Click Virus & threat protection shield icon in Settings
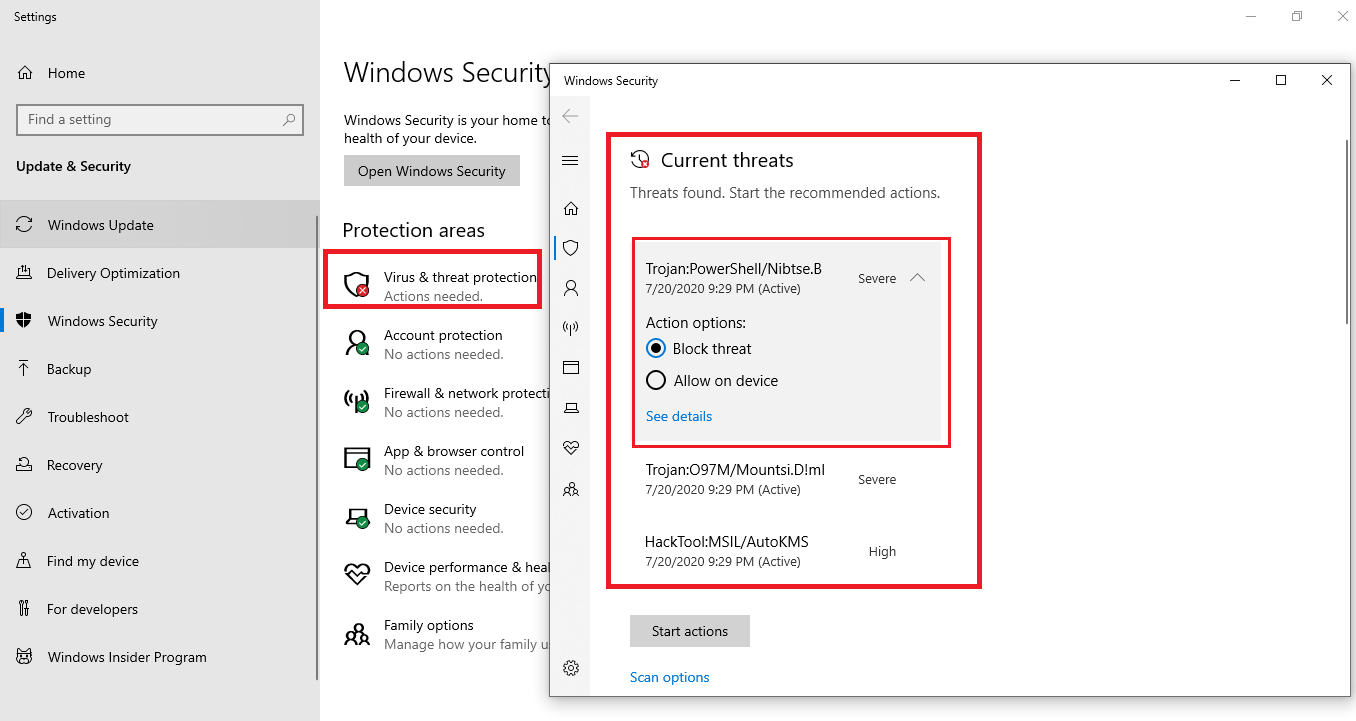 (357, 285)
